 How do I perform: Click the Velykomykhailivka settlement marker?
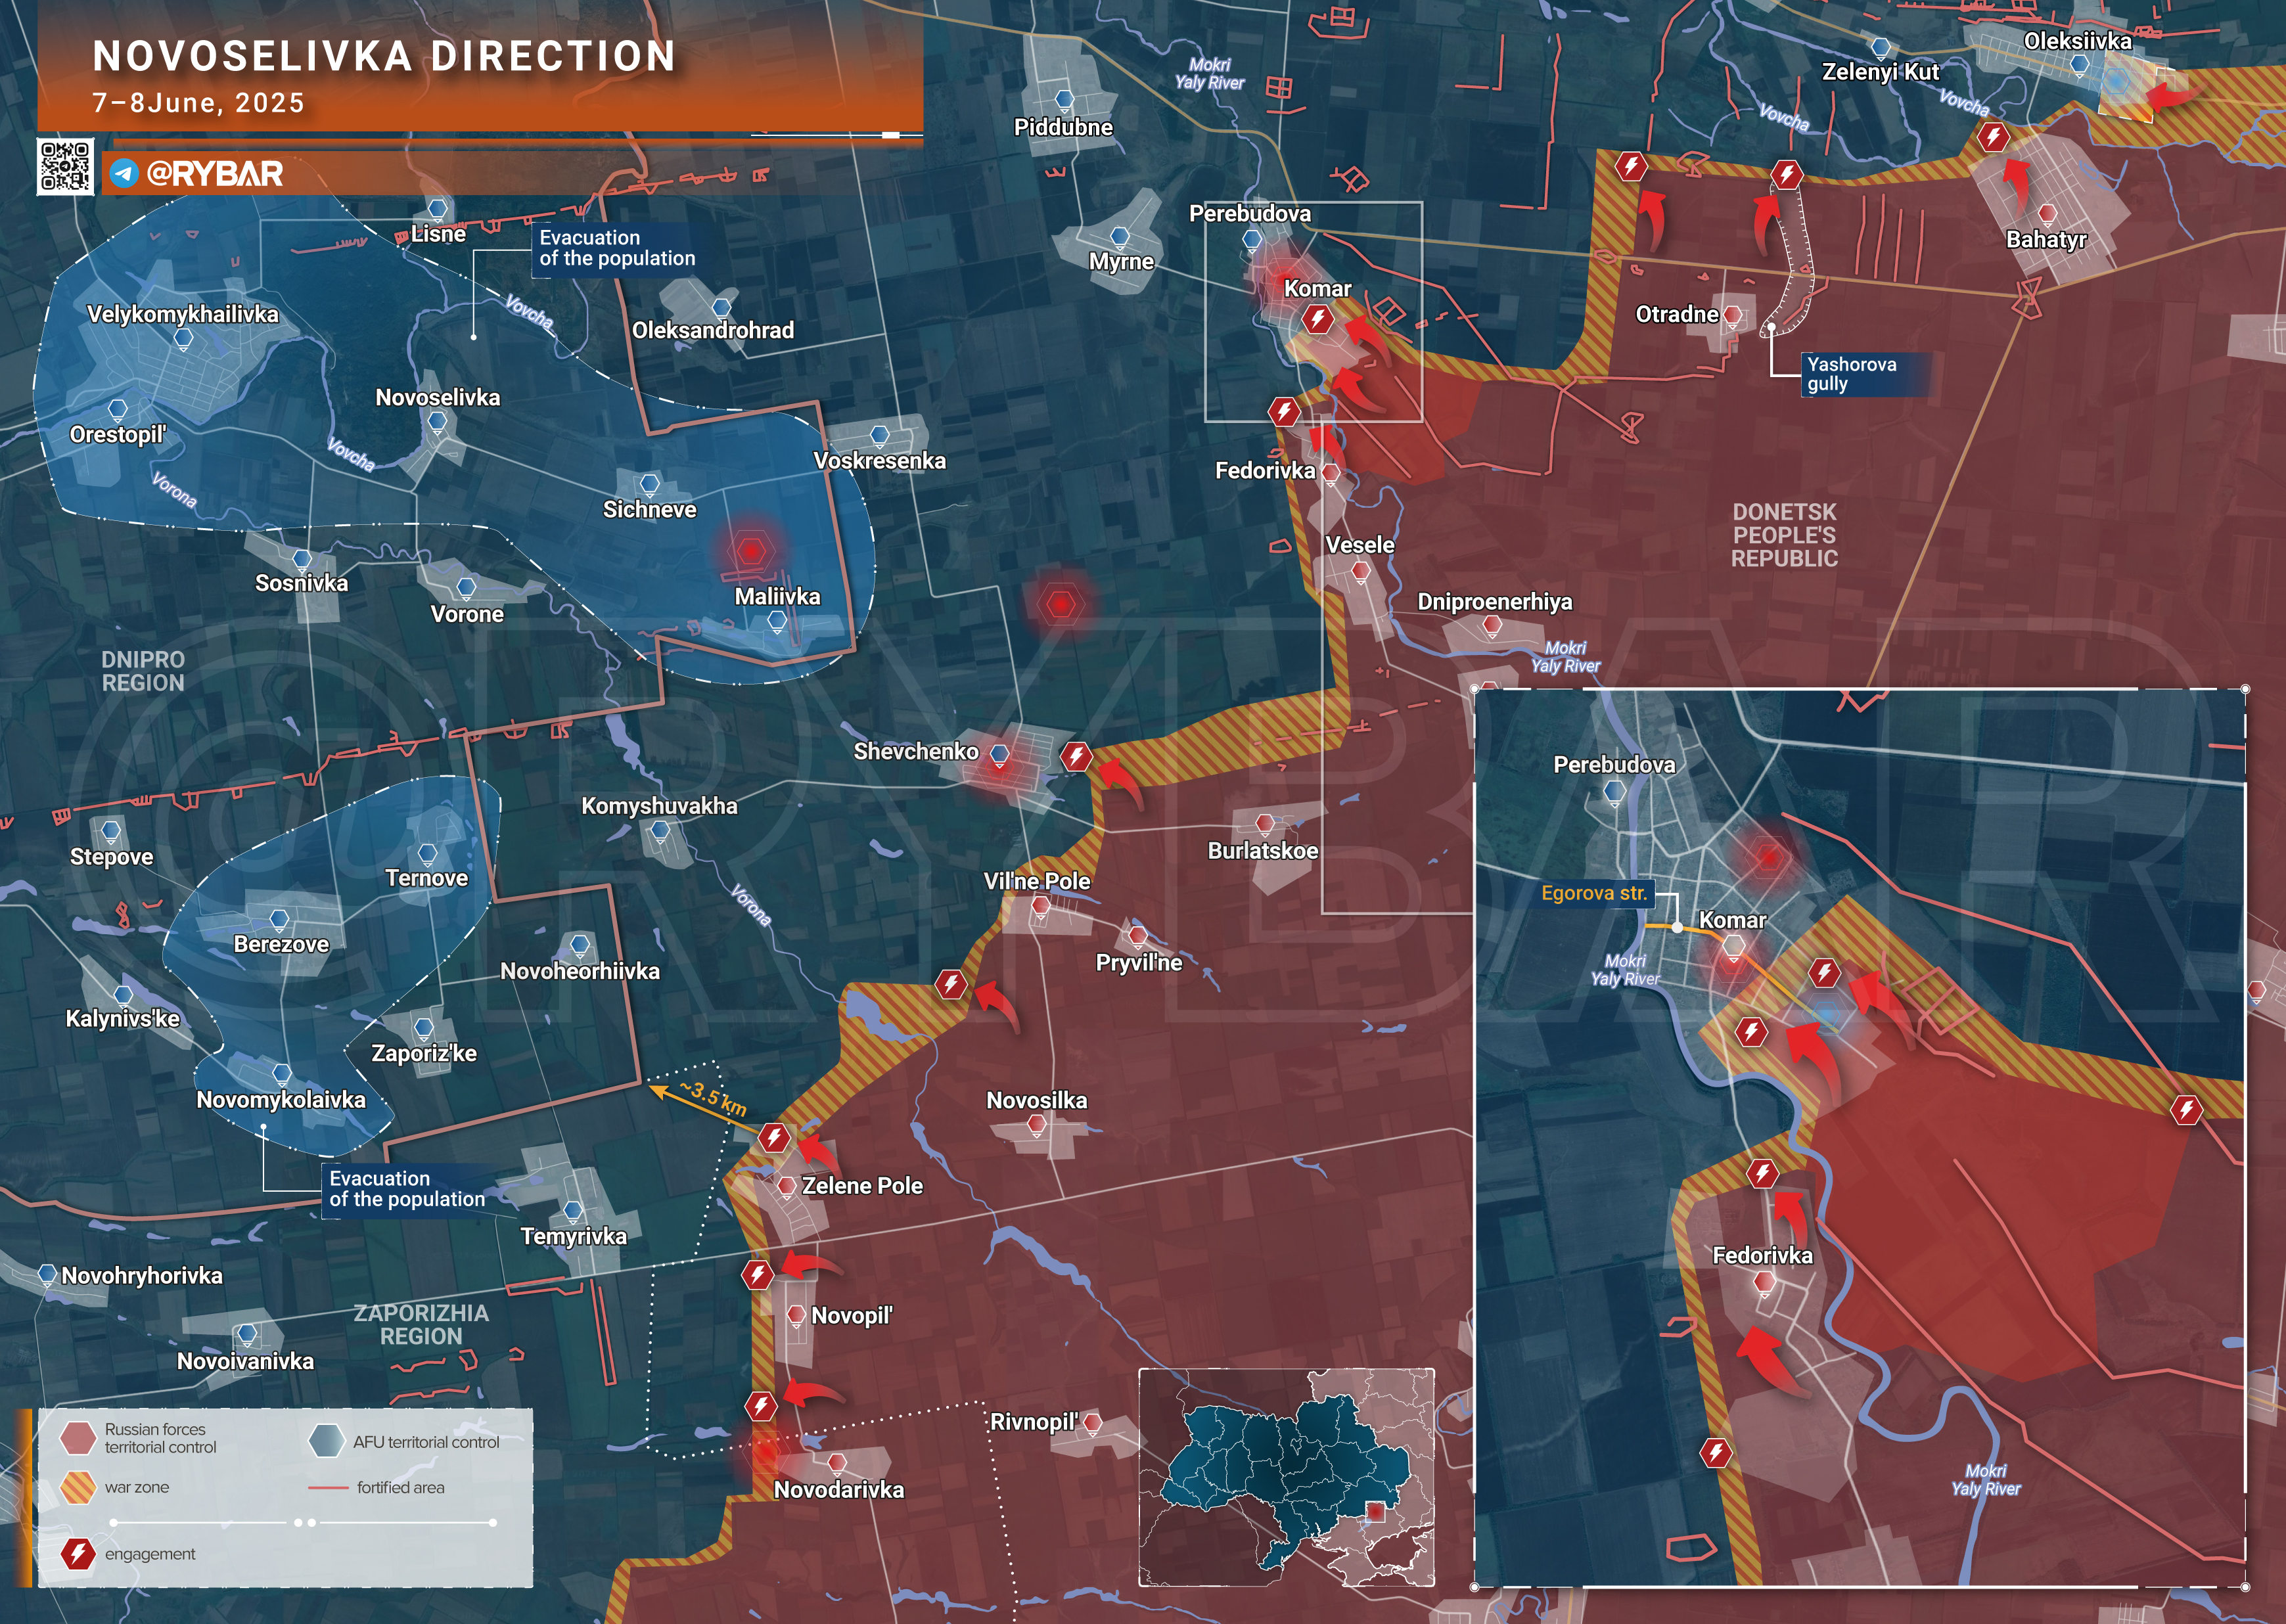coord(183,340)
